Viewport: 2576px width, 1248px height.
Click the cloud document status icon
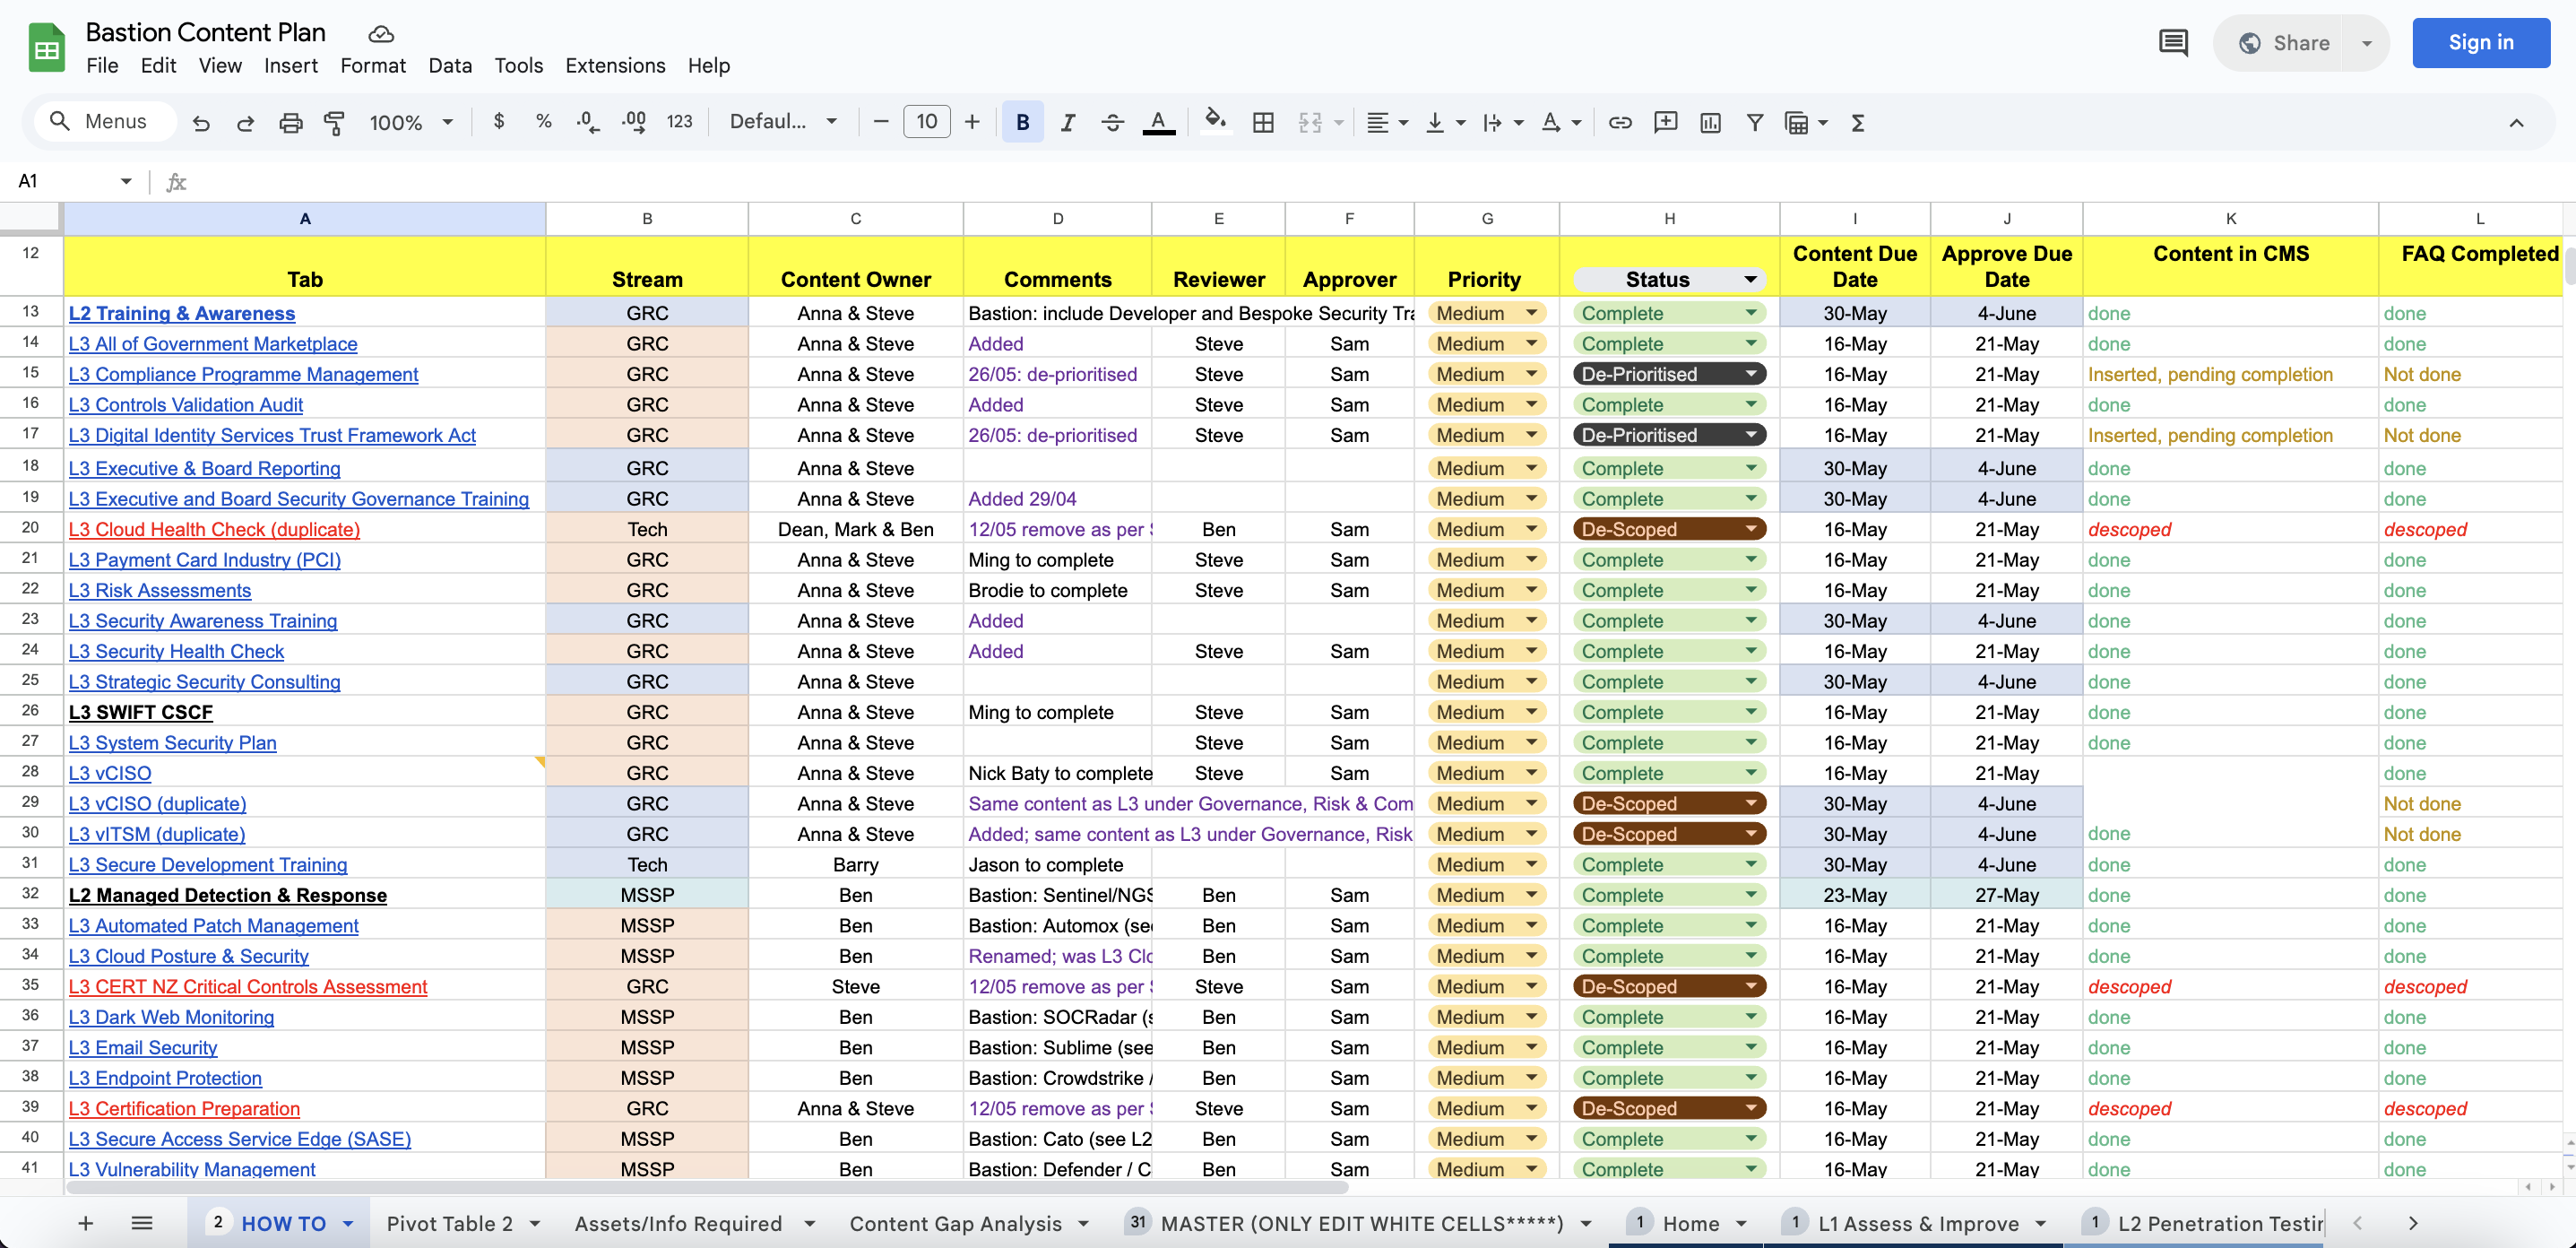(x=381, y=34)
